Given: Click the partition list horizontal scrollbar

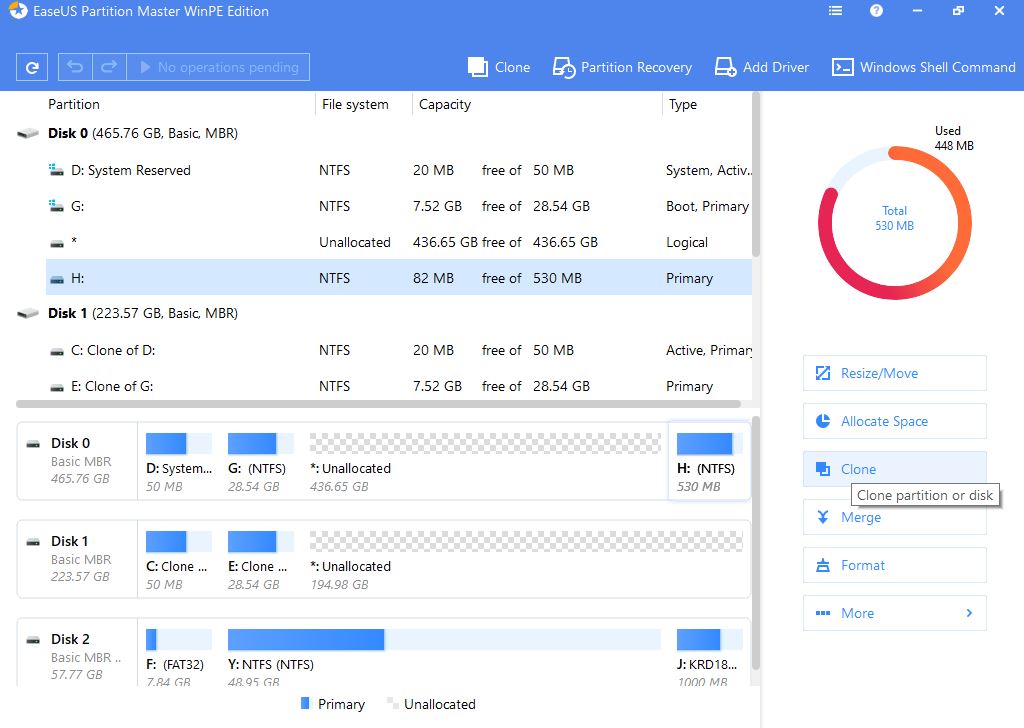Looking at the screenshot, I should click(378, 404).
